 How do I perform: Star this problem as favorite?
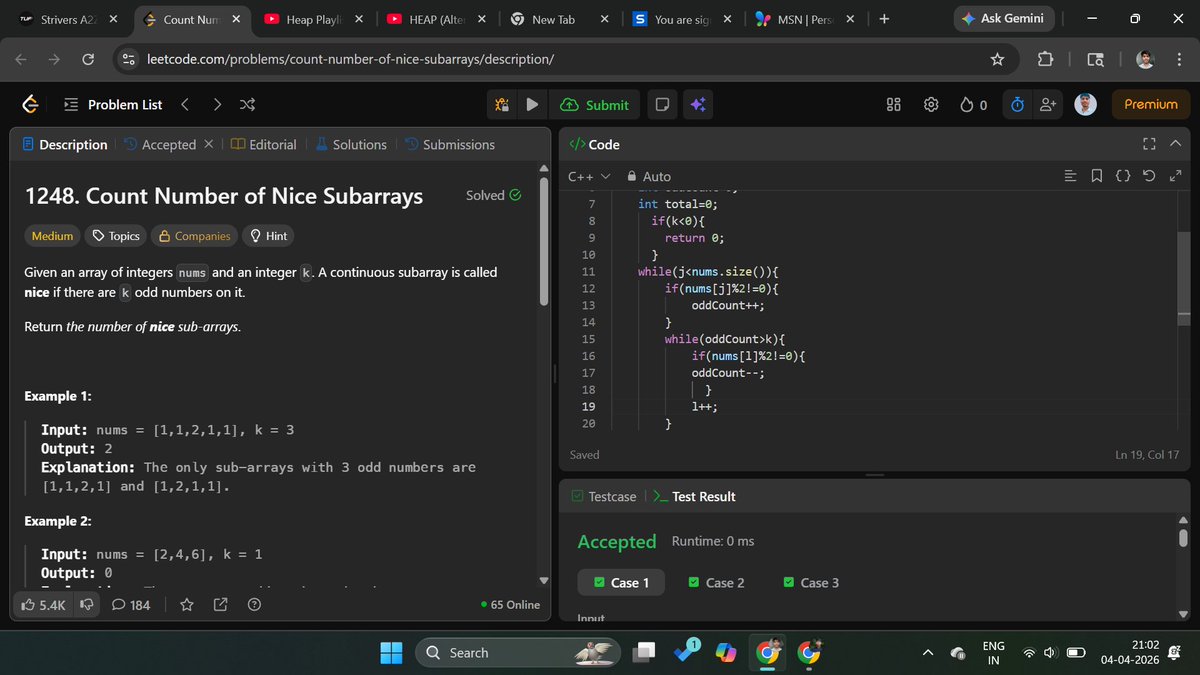(186, 604)
